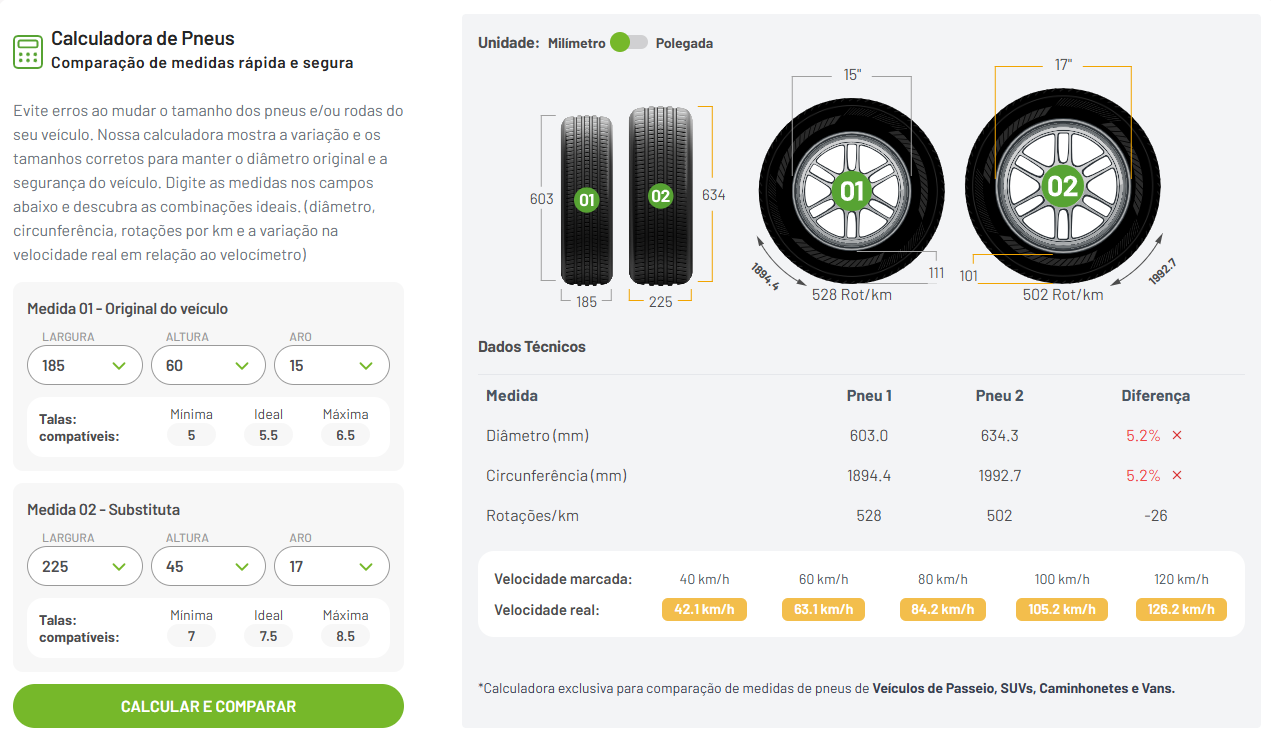Open Medida 02 Largura dropdown showing 225
1271x738 pixels.
tap(85, 566)
